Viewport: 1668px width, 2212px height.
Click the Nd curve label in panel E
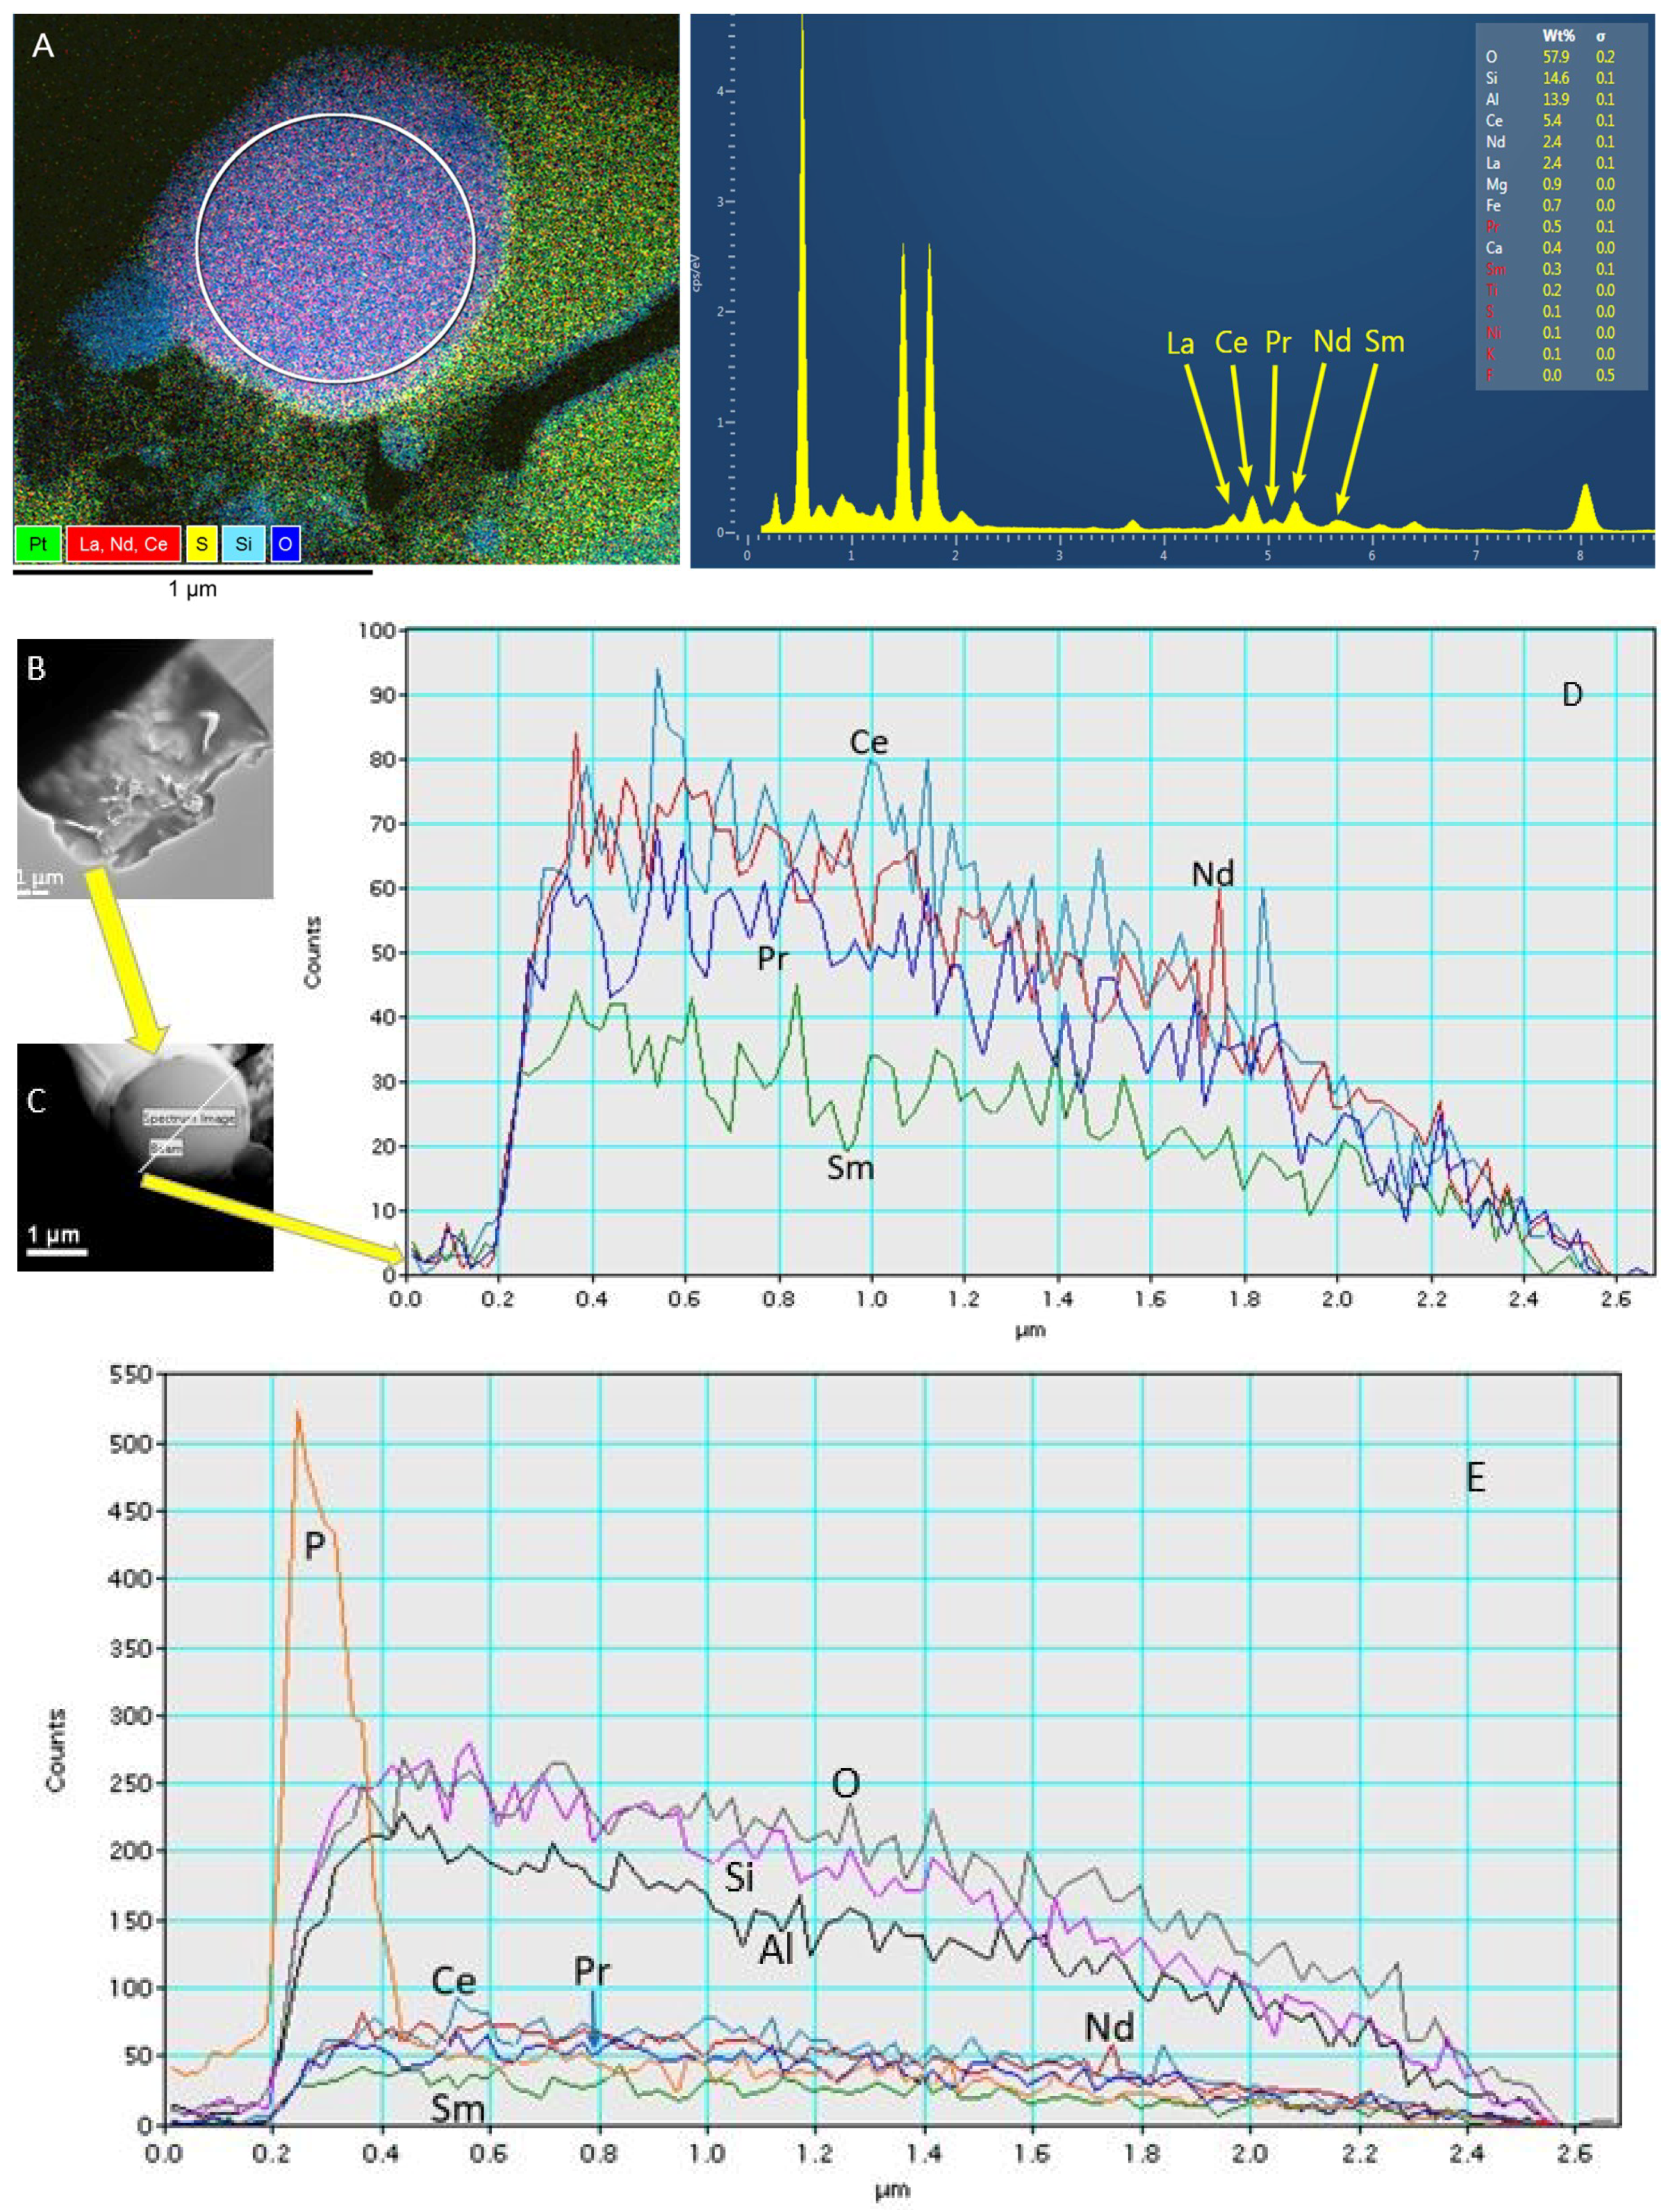pyautogui.click(x=1109, y=2028)
